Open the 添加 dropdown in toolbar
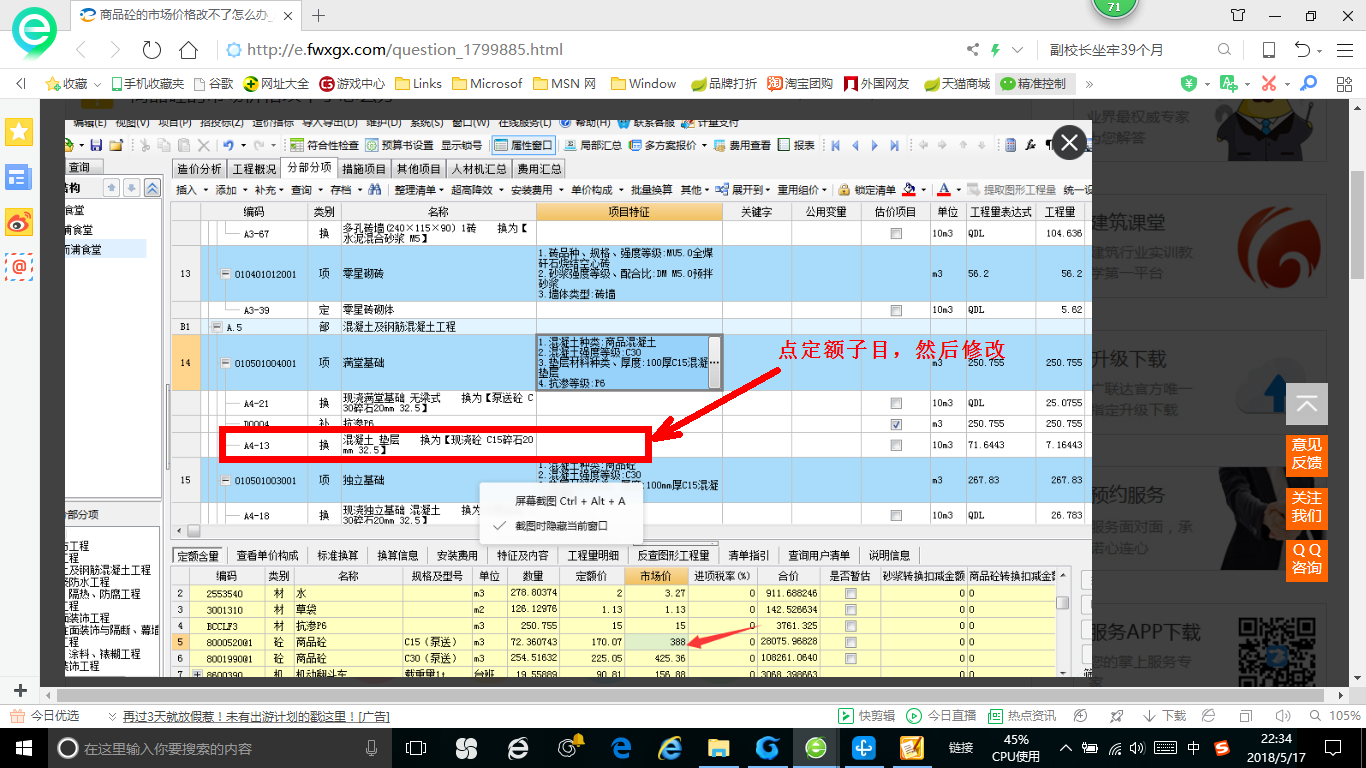The width and height of the screenshot is (1366, 768). (230, 189)
